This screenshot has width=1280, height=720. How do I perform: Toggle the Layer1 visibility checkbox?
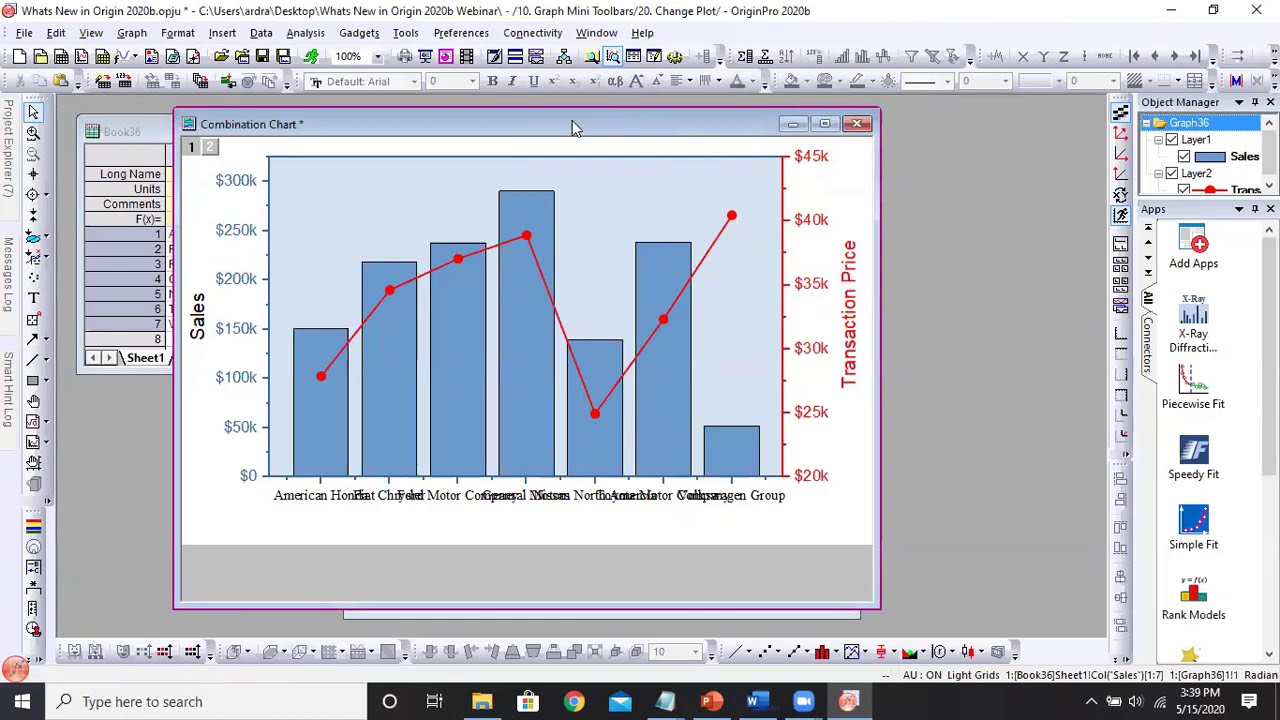[x=1172, y=140]
